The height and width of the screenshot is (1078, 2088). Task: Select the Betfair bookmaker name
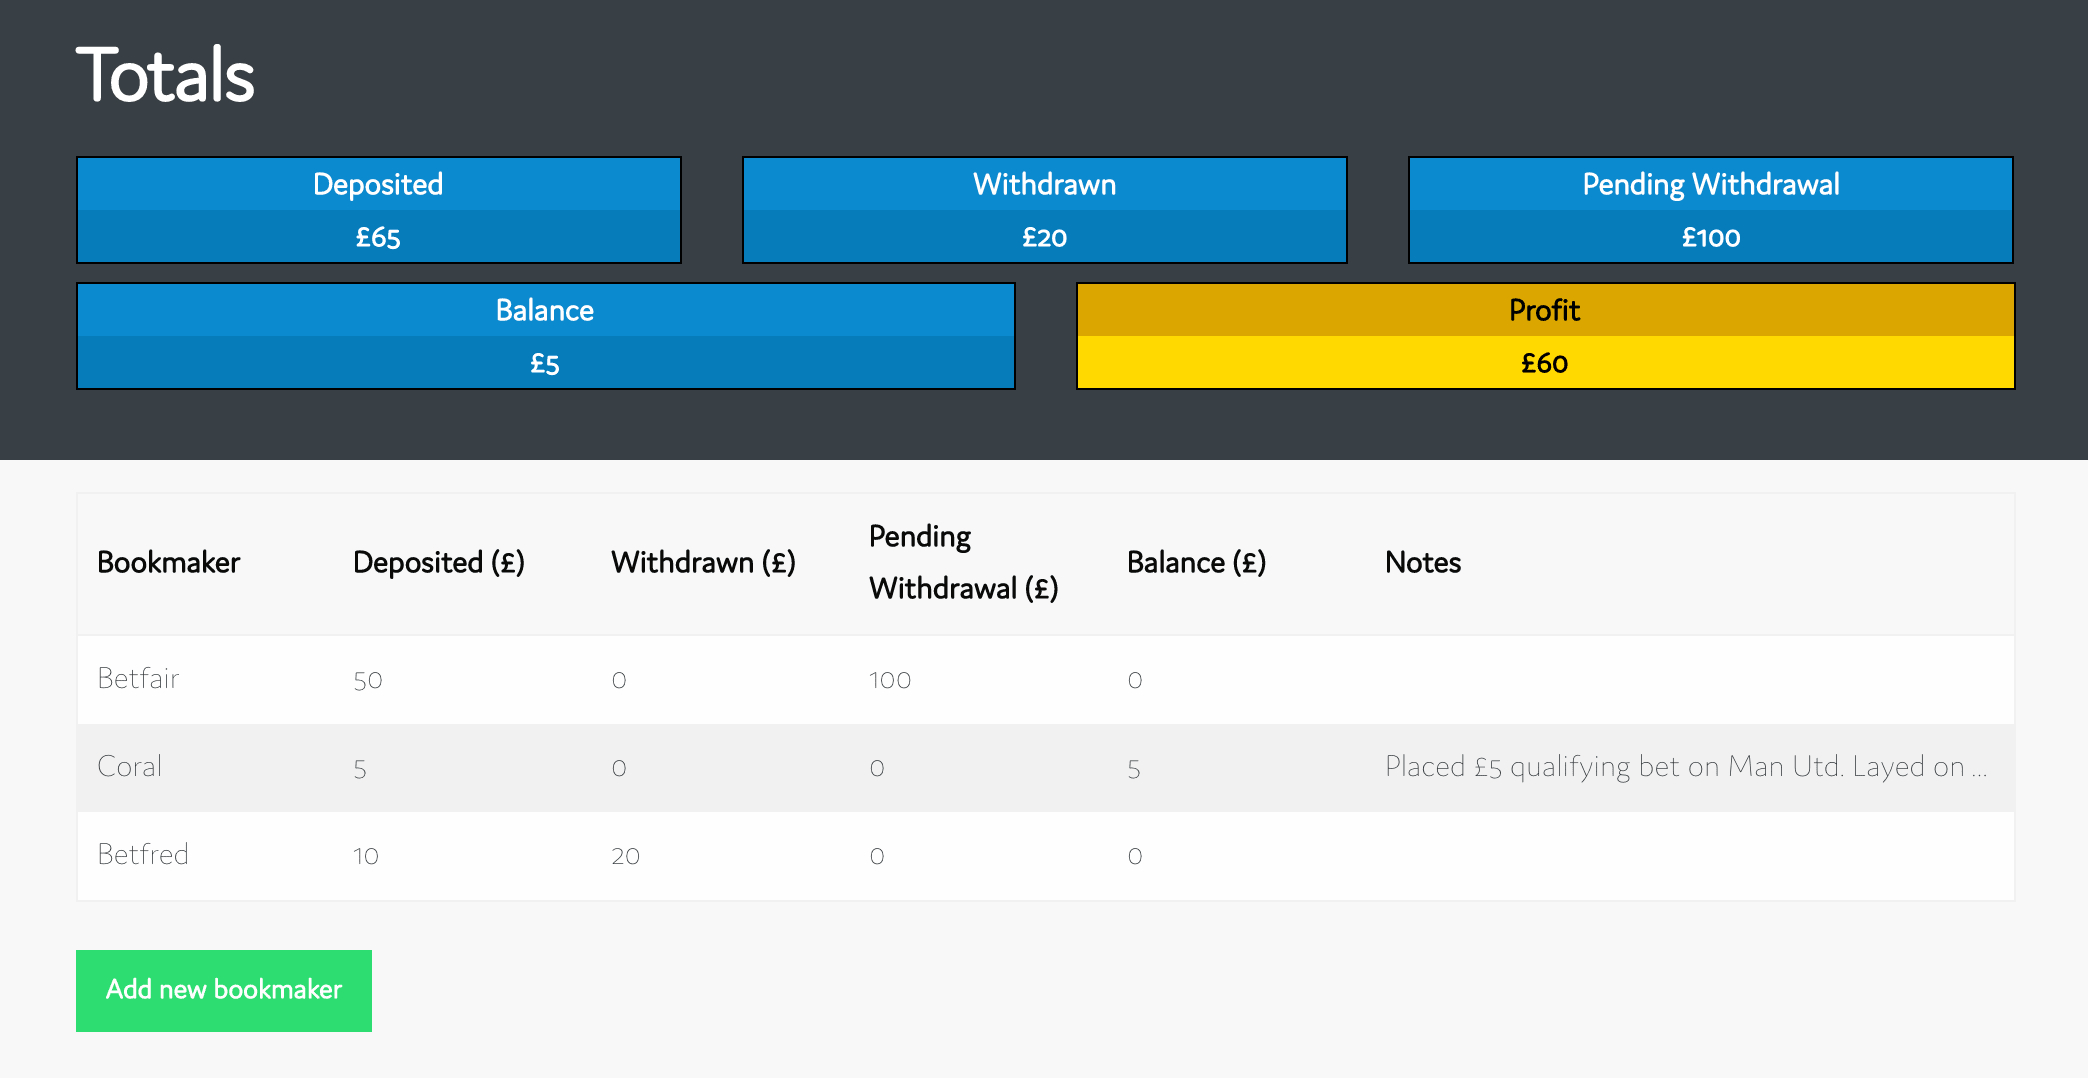coord(138,679)
